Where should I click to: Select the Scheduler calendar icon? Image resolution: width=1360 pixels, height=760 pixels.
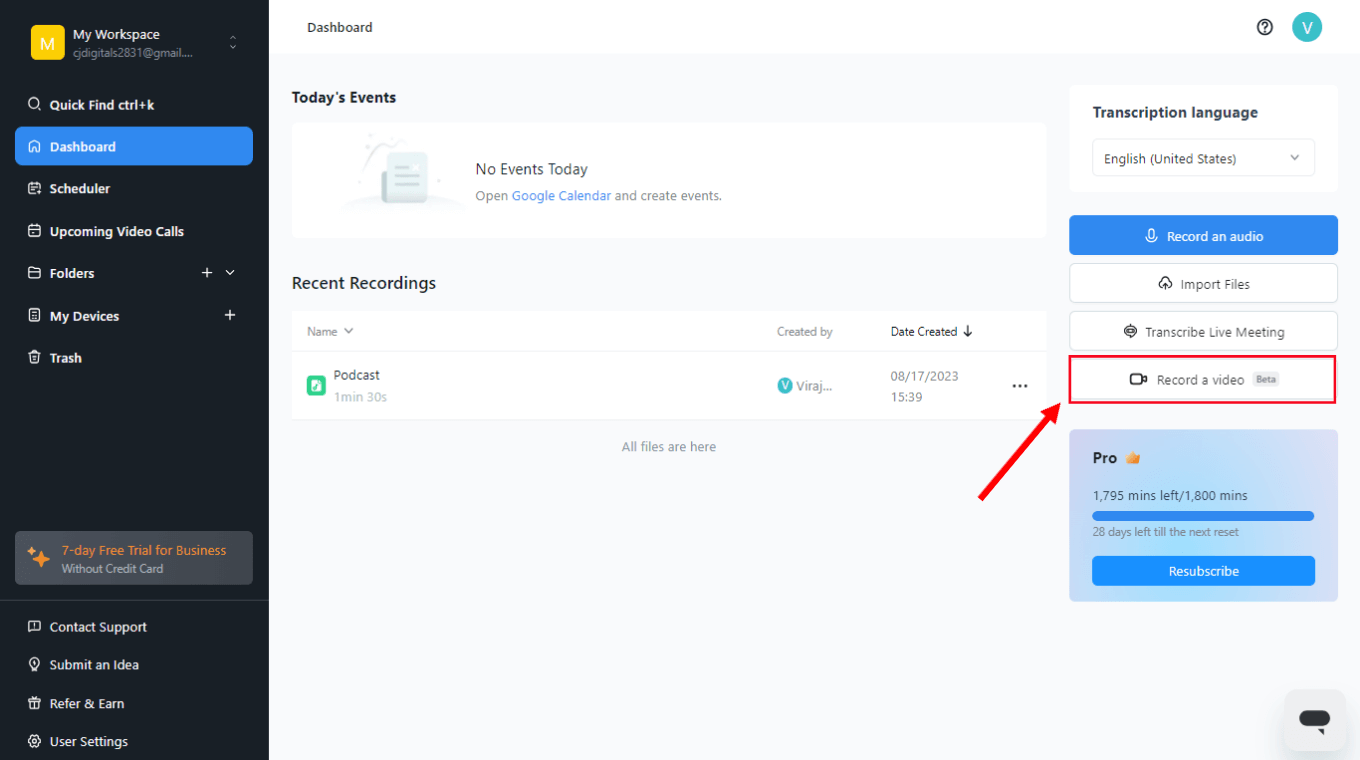click(34, 188)
